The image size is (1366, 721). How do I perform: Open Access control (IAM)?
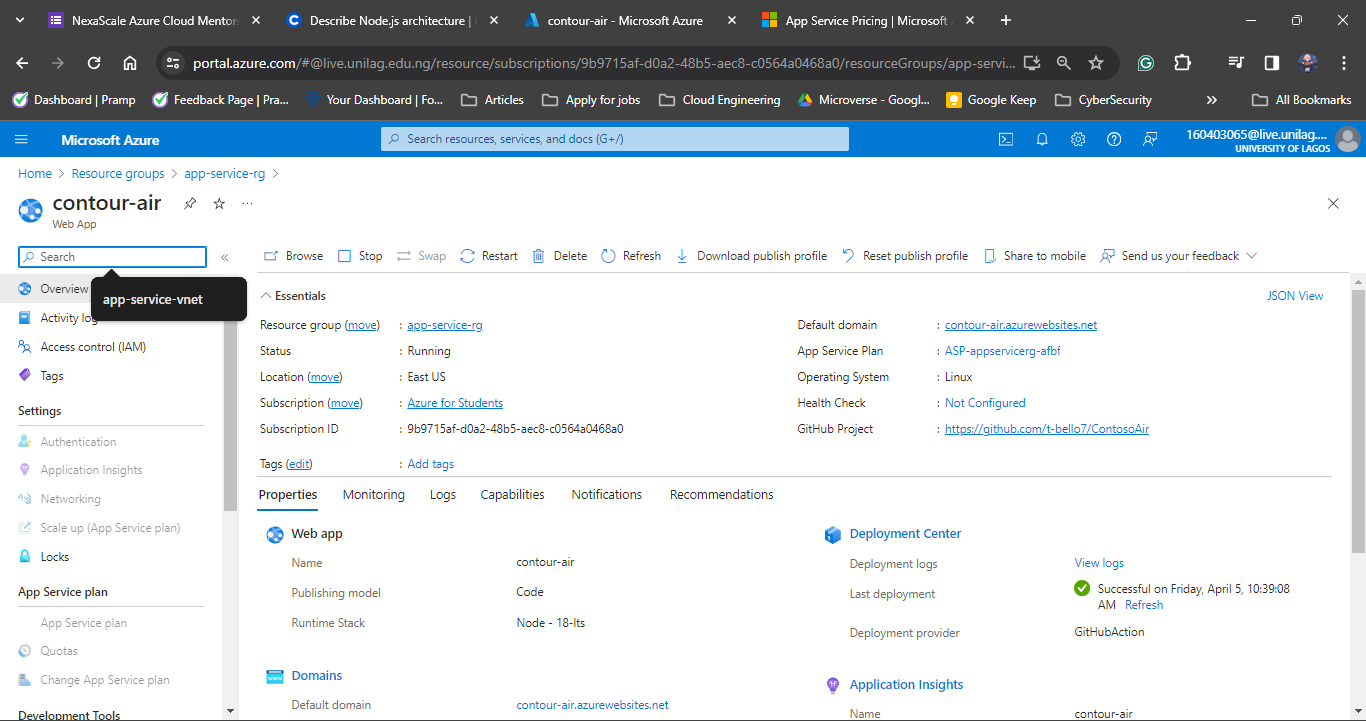point(82,347)
